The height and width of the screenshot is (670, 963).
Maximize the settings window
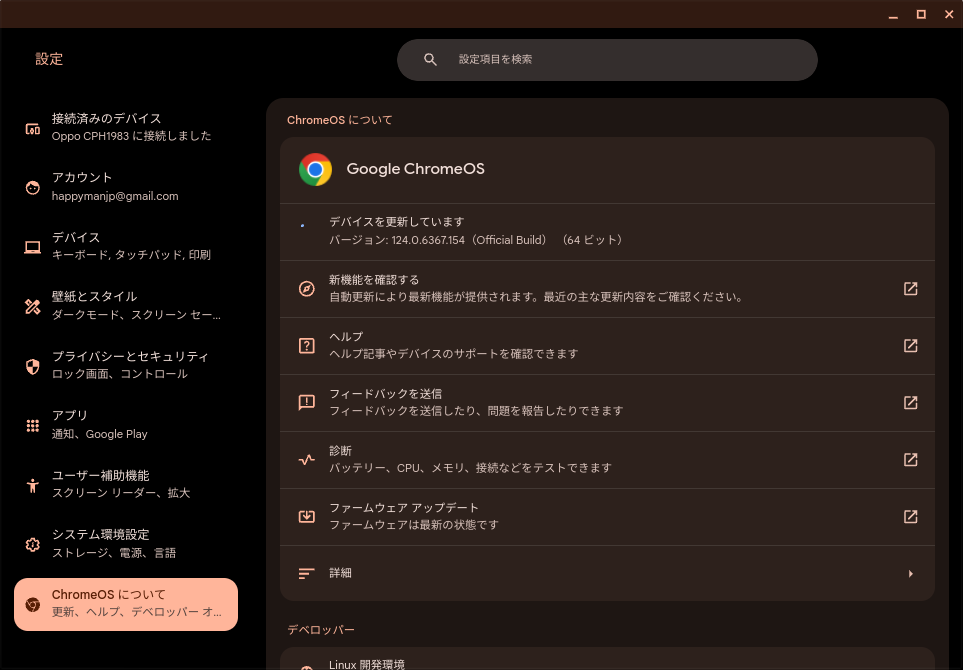[x=921, y=14]
